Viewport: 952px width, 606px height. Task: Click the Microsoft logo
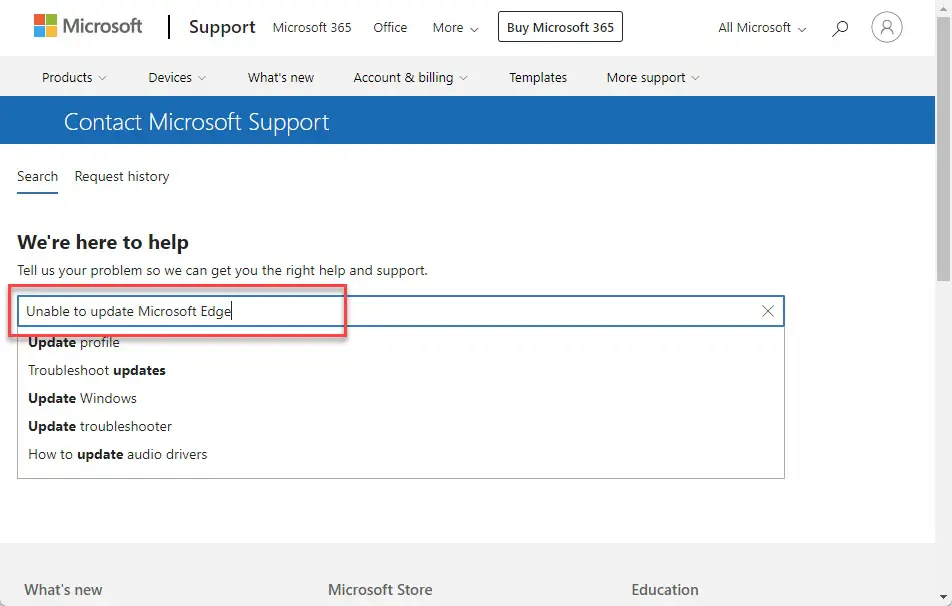[x=87, y=26]
